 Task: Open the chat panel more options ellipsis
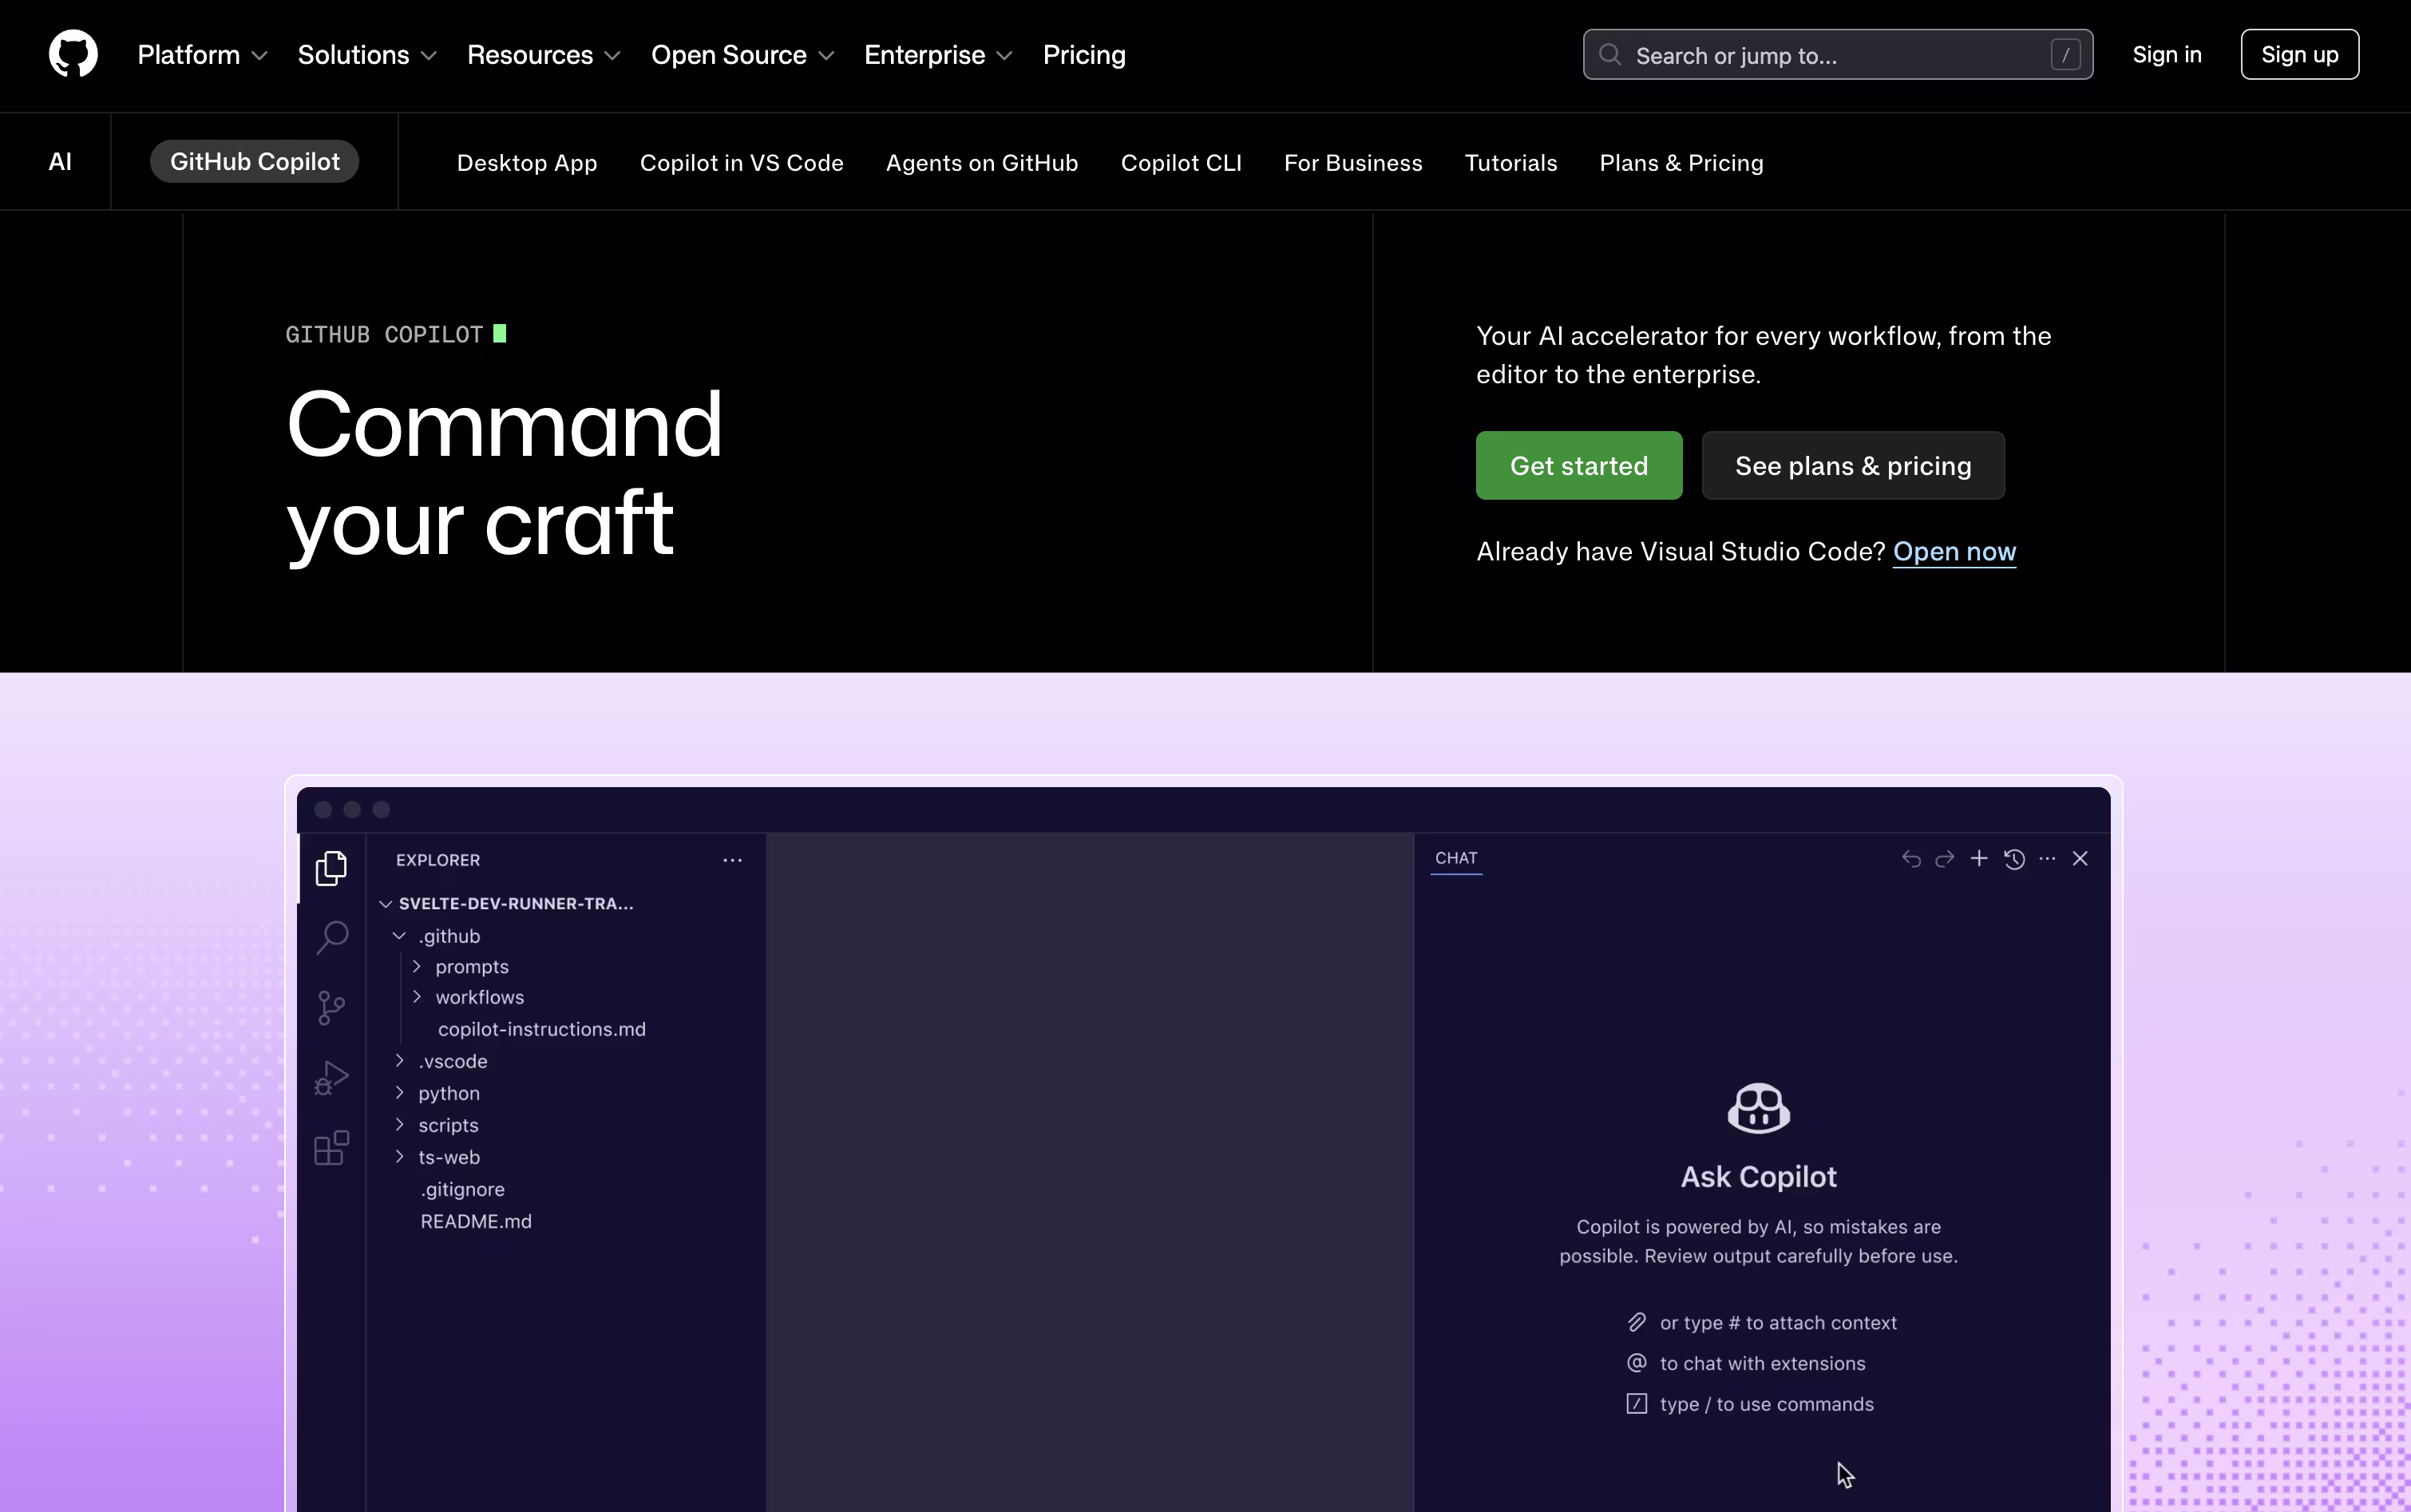(2047, 858)
